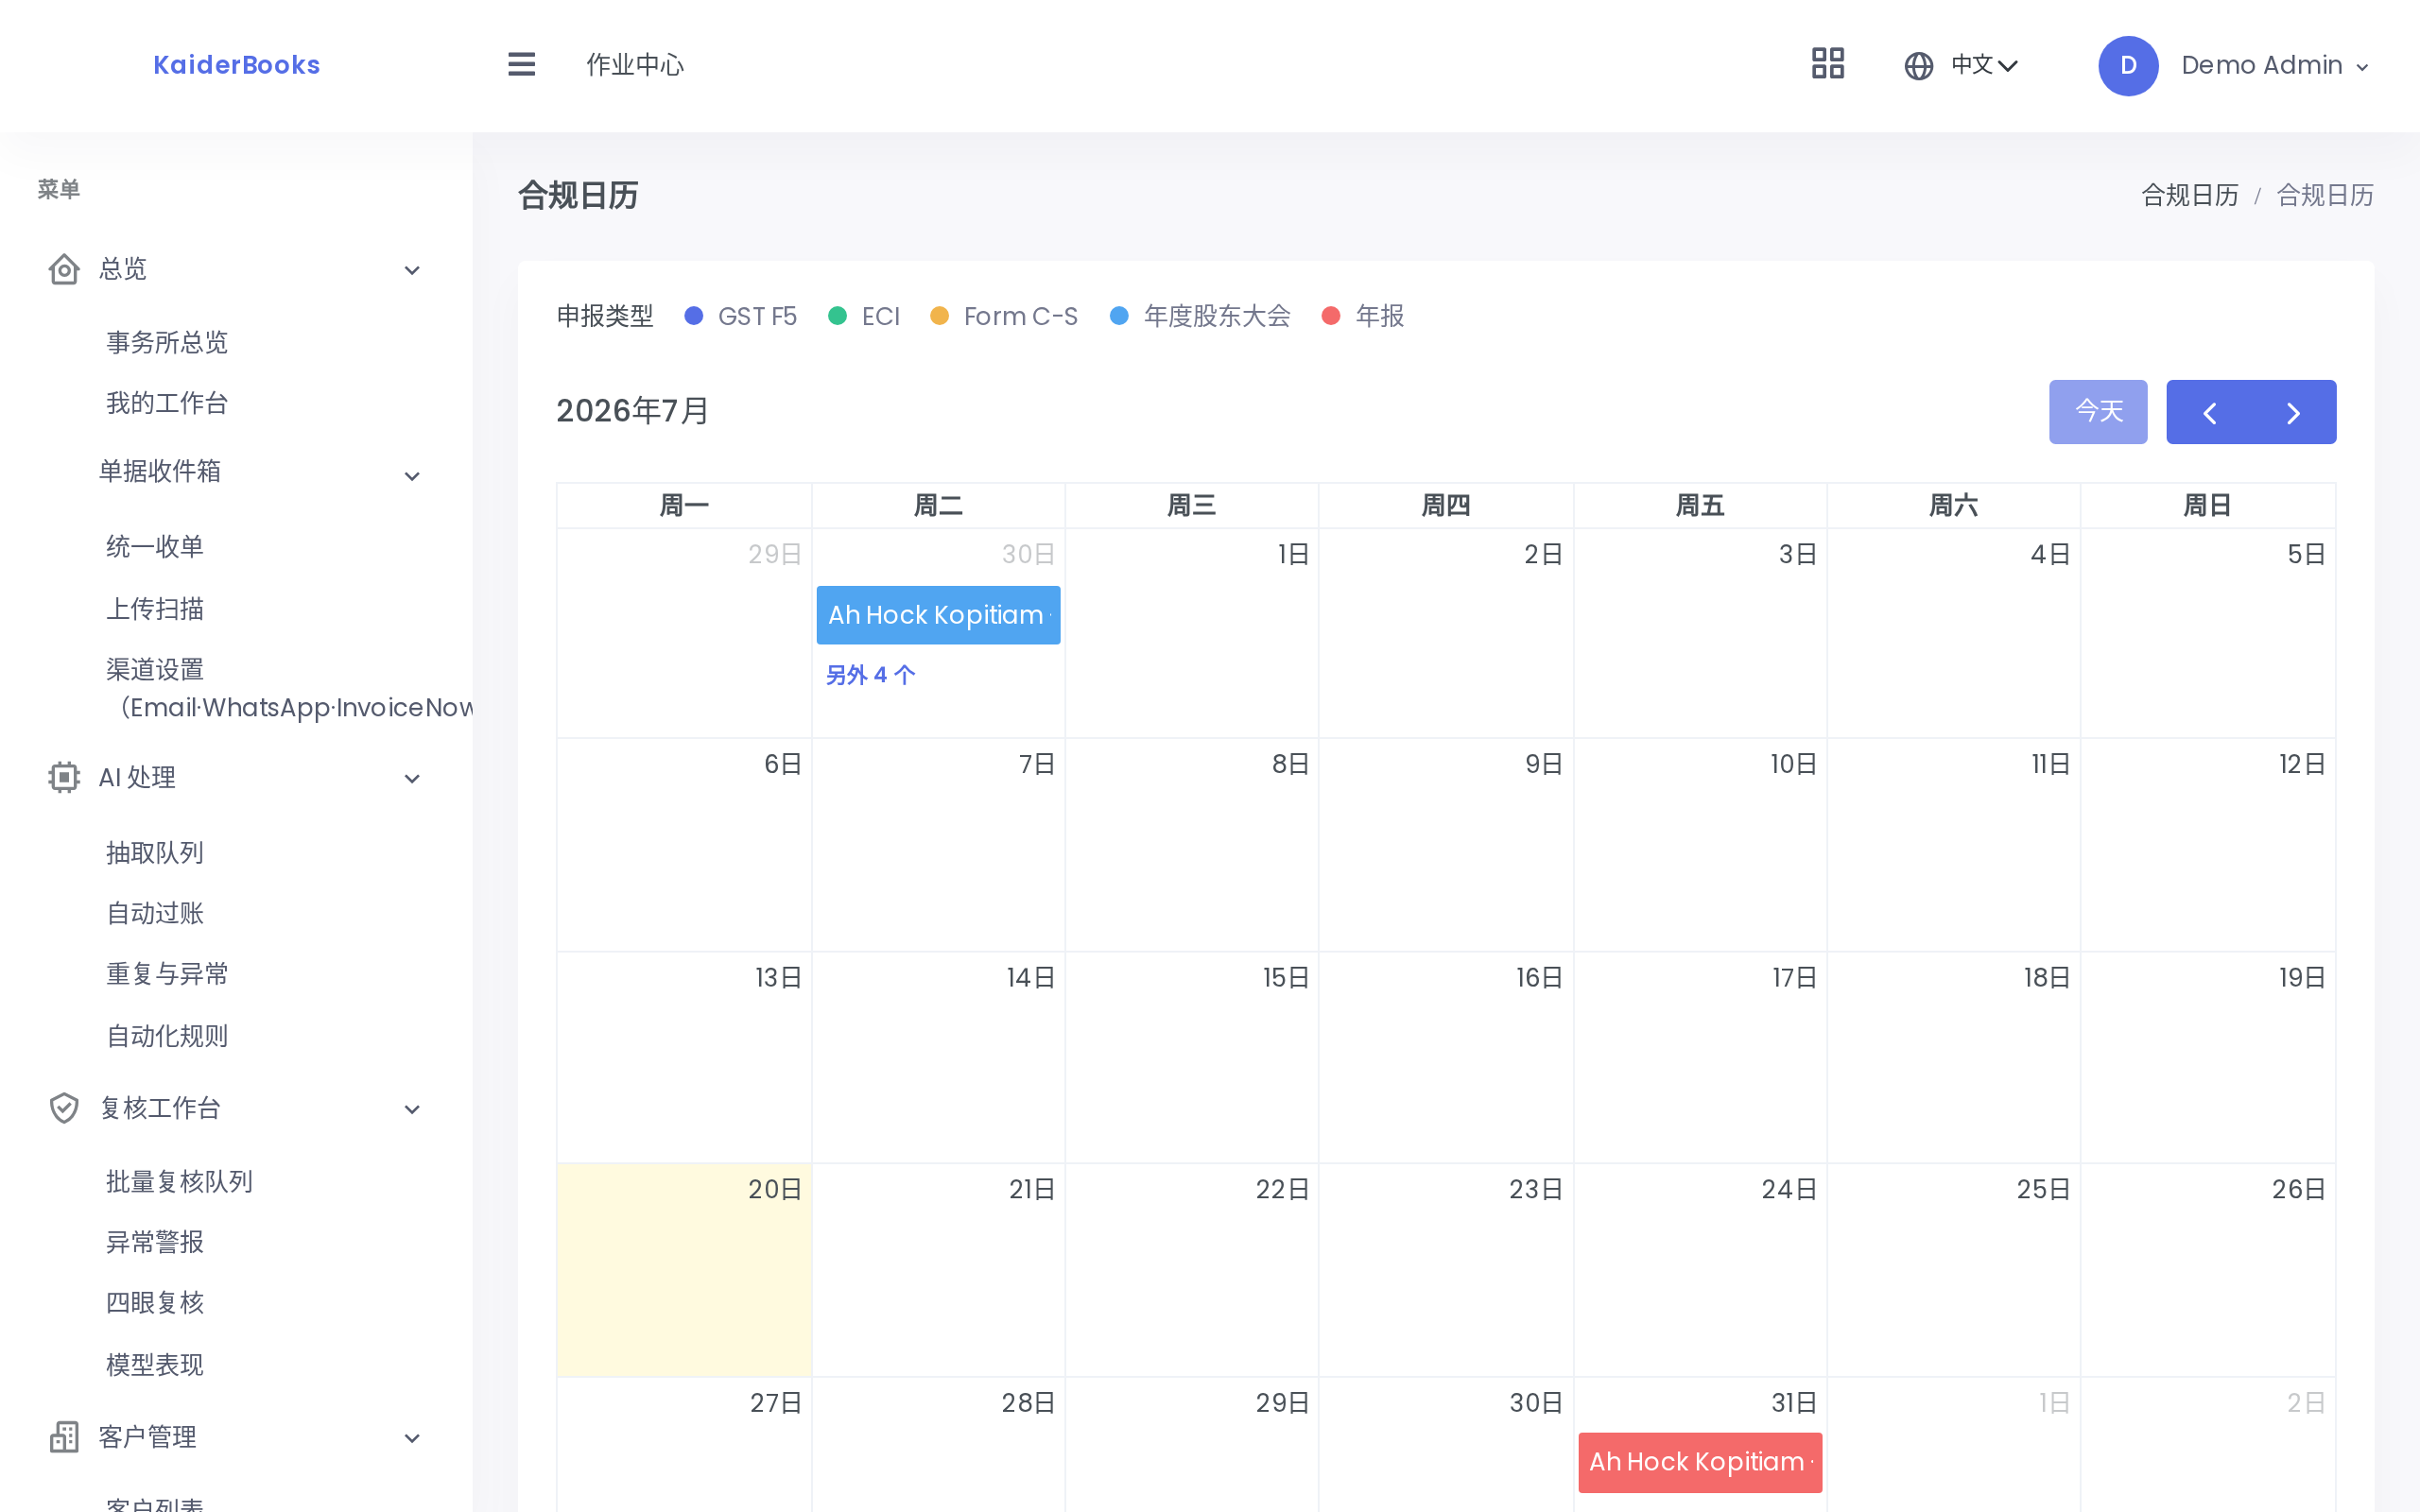2420x1512 pixels.
Task: Open 批量复核队列 menu item
Action: [179, 1181]
